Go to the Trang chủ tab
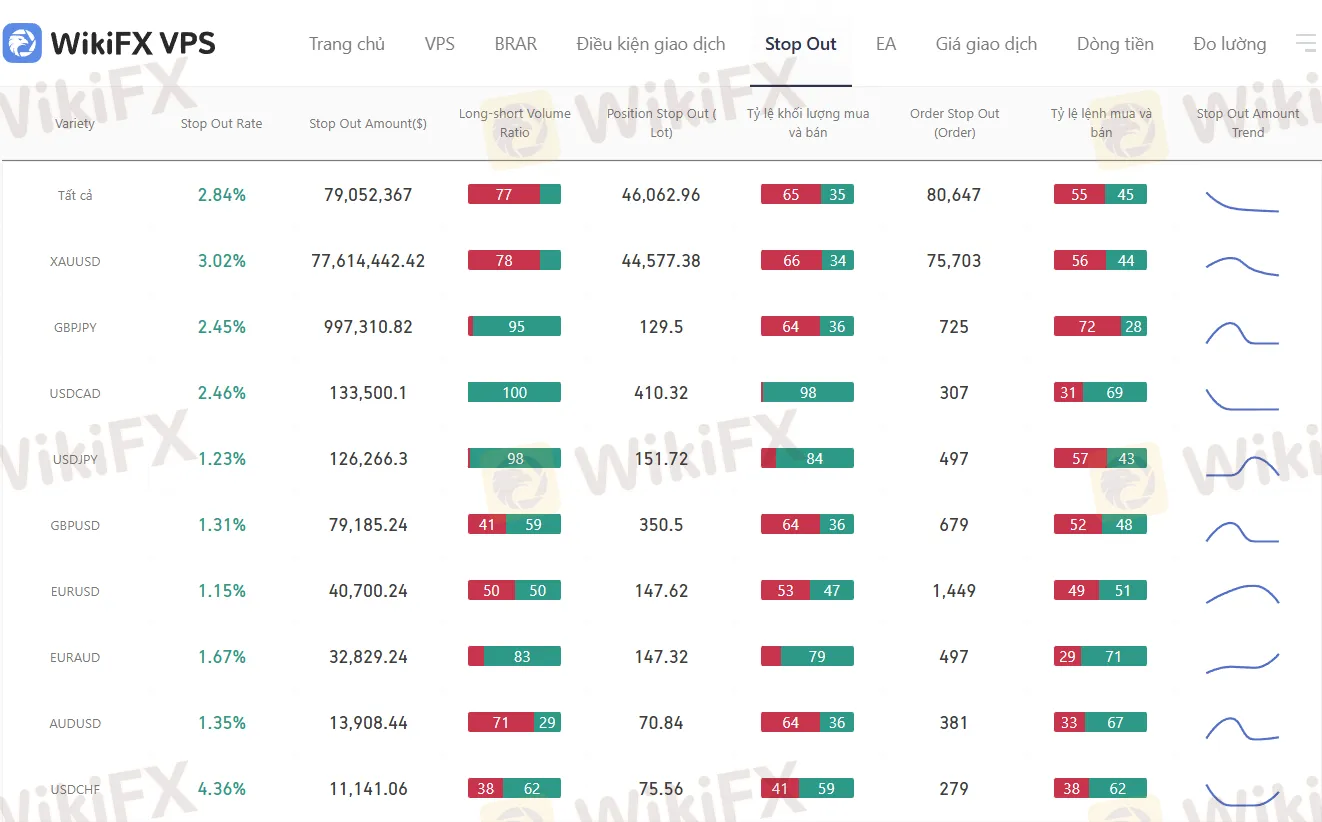 347,44
